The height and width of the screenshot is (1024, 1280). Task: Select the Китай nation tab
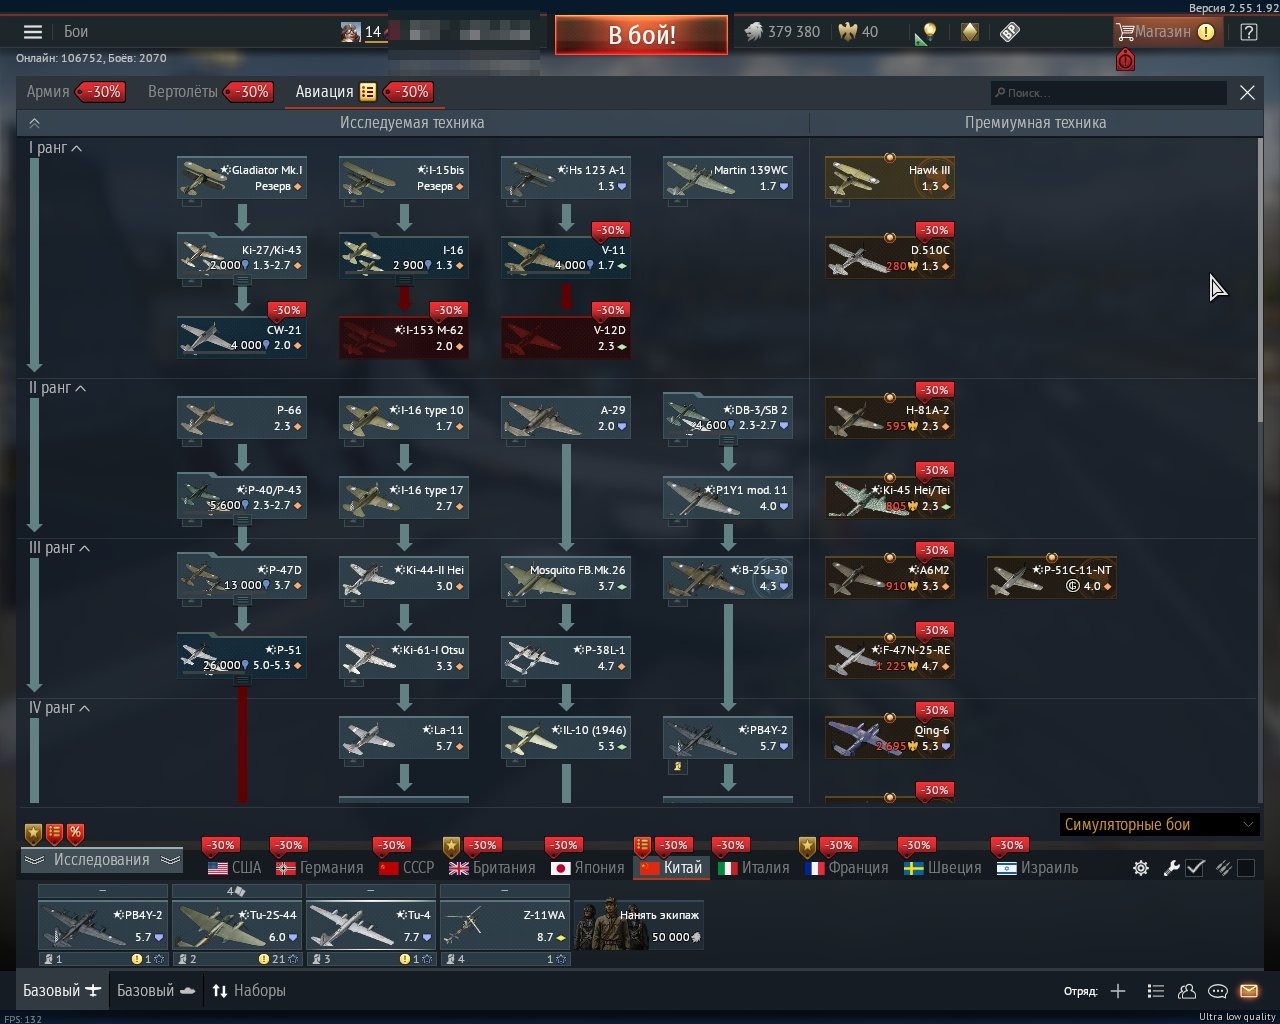click(671, 868)
